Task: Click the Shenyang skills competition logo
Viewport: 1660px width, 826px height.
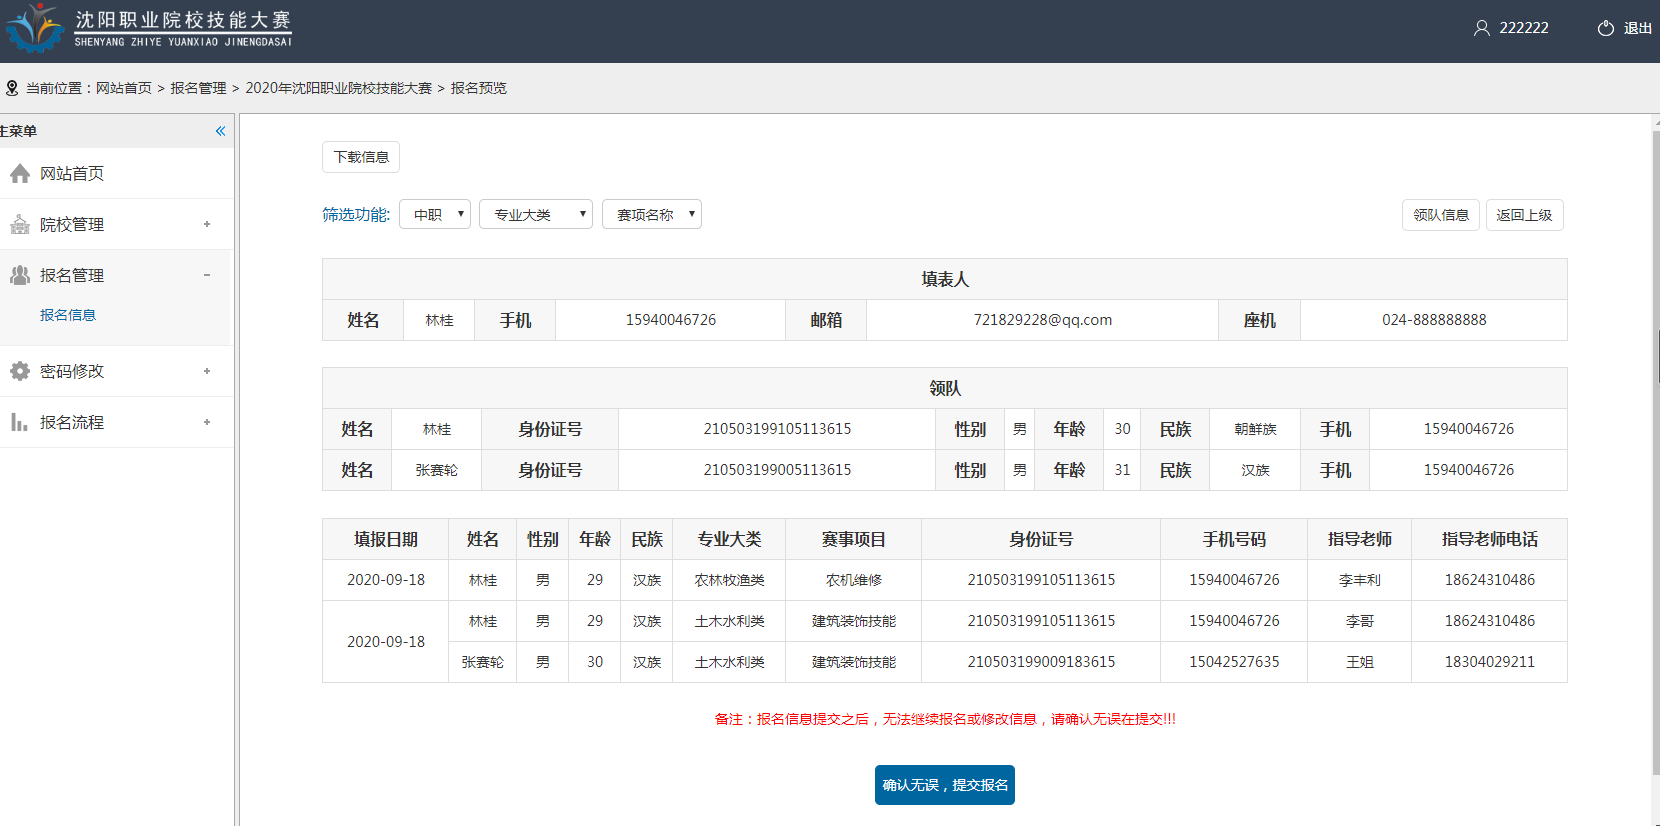Action: pyautogui.click(x=150, y=28)
